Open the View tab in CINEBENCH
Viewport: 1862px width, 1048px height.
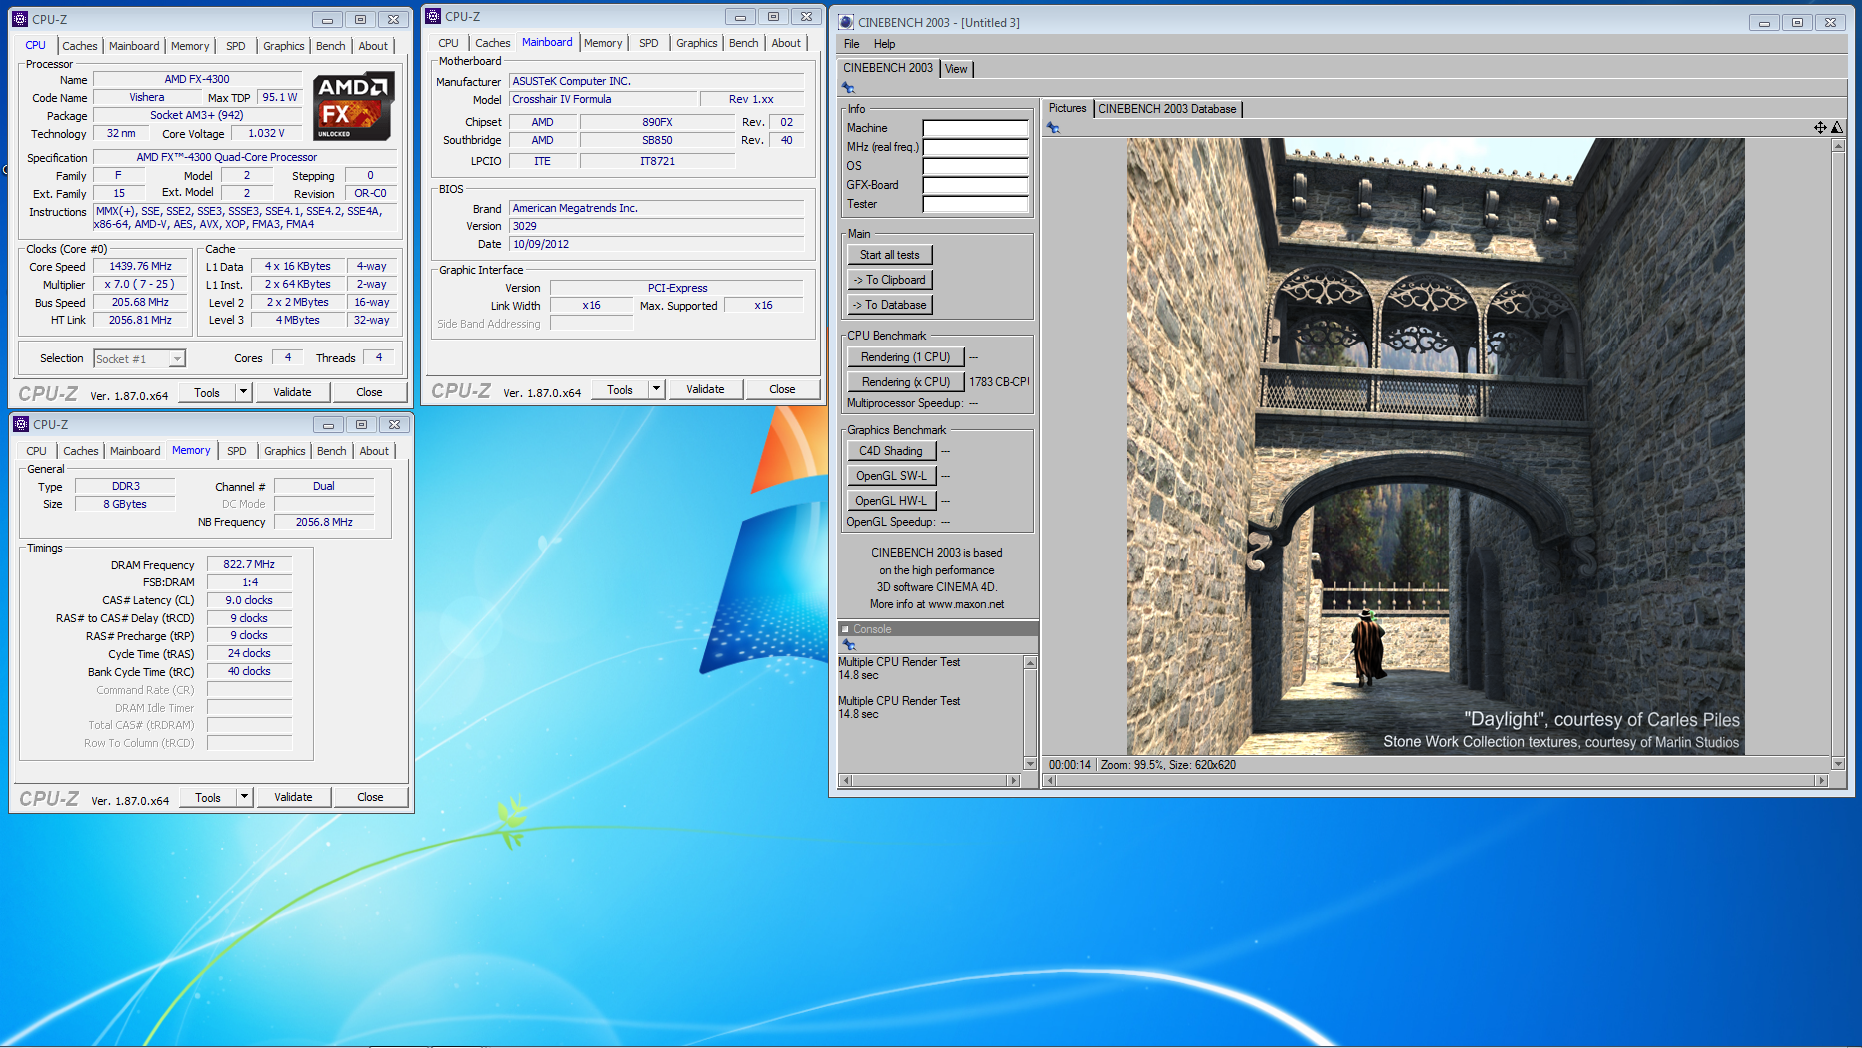(x=956, y=69)
